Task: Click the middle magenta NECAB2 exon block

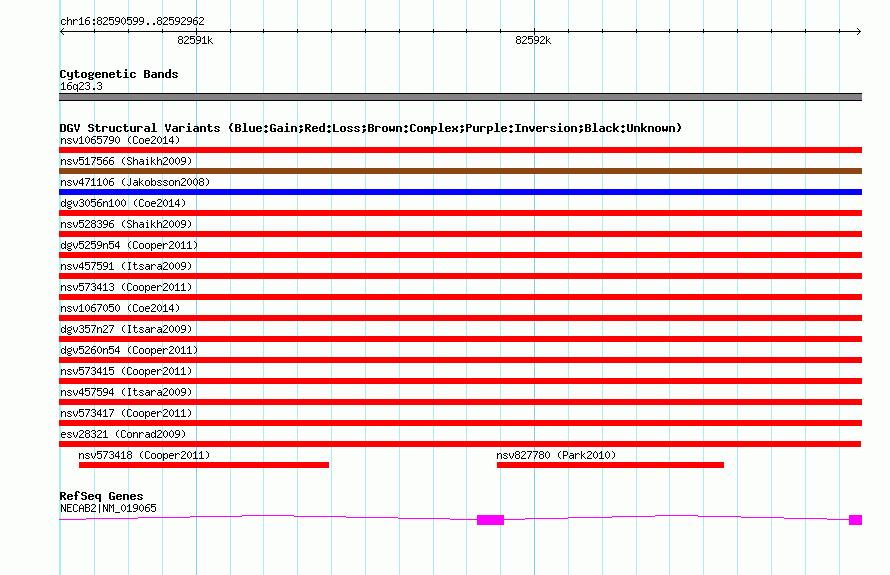Action: click(490, 520)
